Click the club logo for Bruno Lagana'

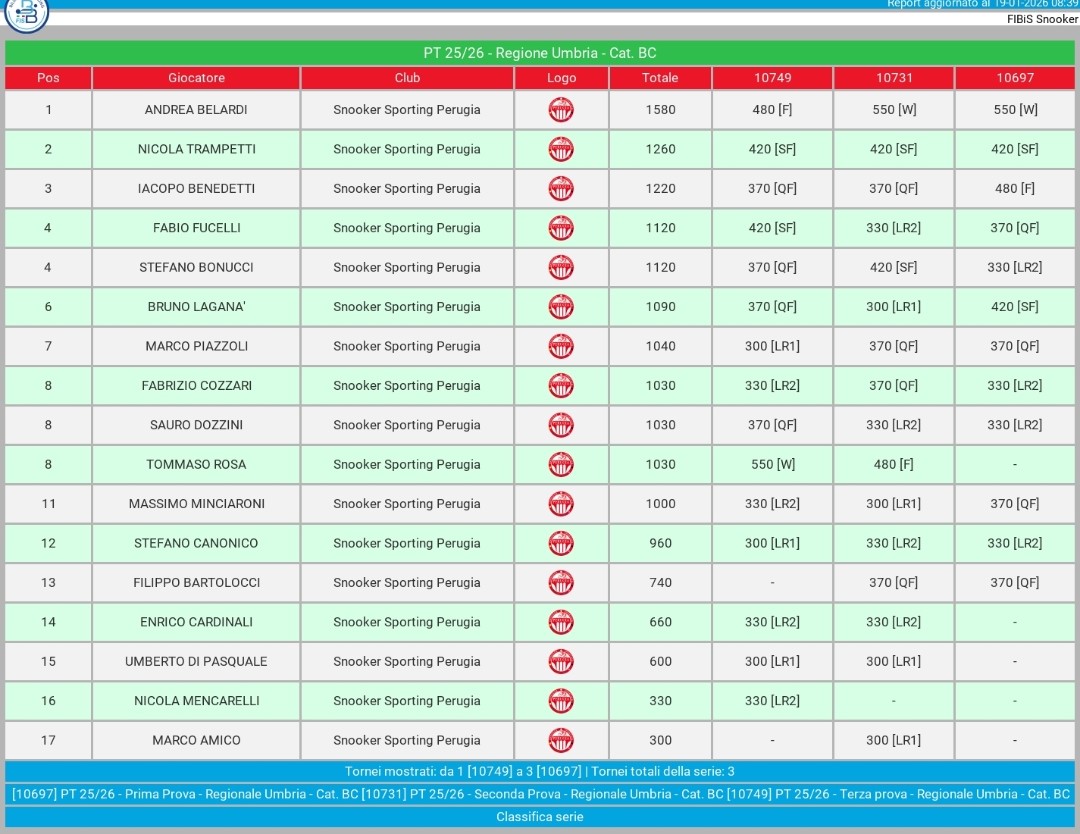pos(561,307)
